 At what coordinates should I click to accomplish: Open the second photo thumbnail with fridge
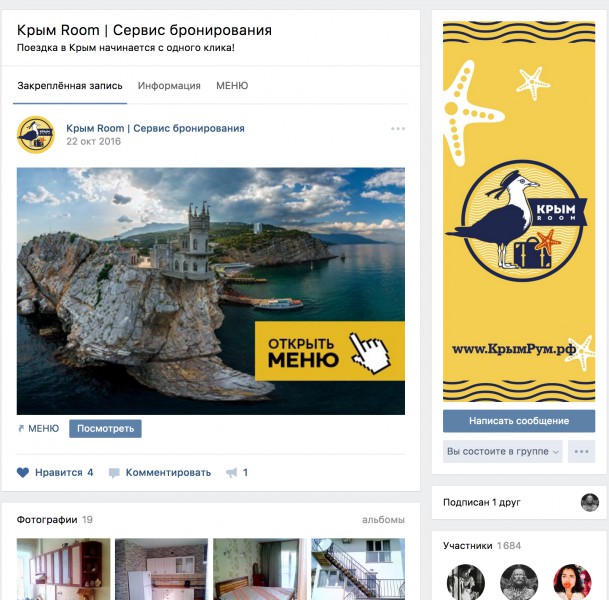point(161,569)
